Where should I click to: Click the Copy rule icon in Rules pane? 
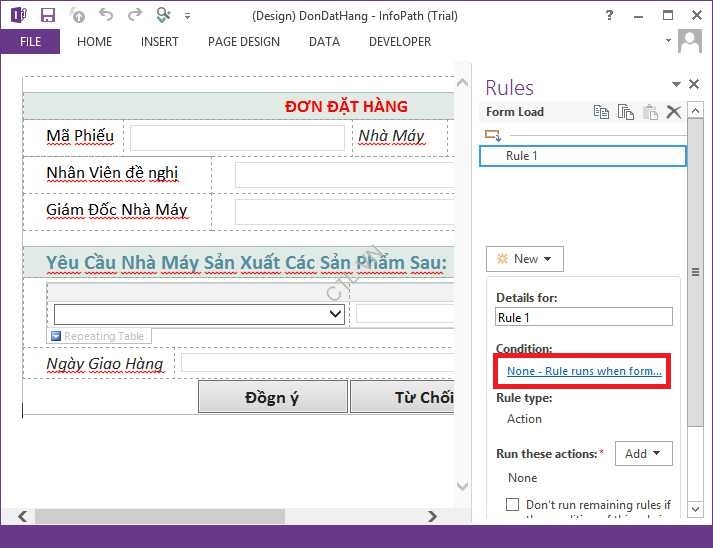pyautogui.click(x=601, y=112)
